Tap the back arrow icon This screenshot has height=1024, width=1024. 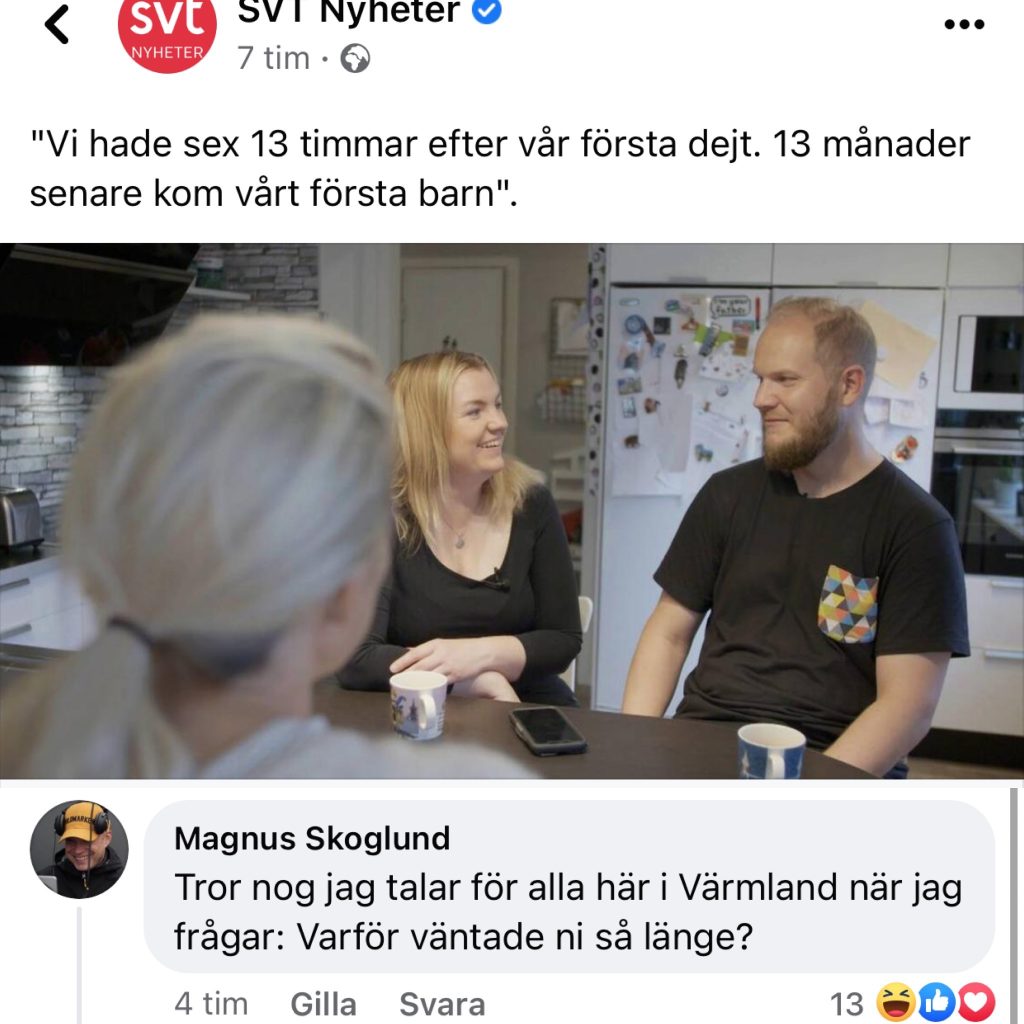(x=57, y=24)
